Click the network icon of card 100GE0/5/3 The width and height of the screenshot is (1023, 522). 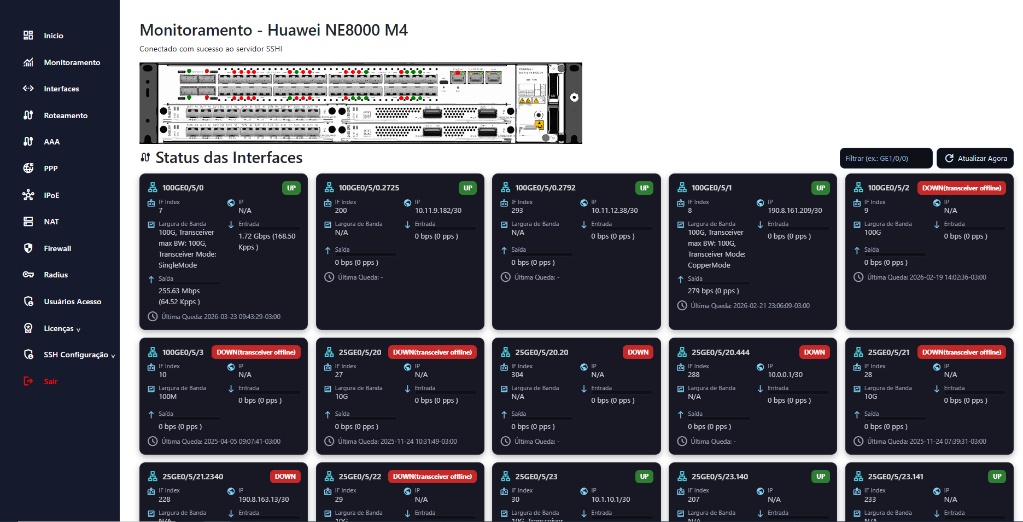pyautogui.click(x=153, y=352)
